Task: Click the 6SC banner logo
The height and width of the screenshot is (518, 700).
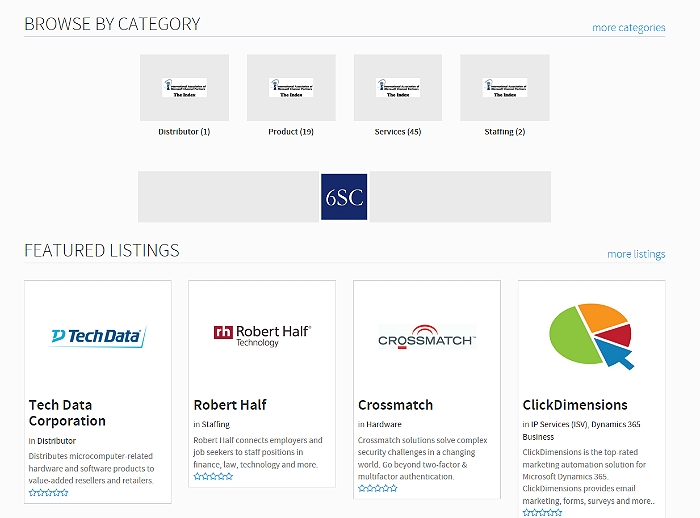Action: point(344,197)
